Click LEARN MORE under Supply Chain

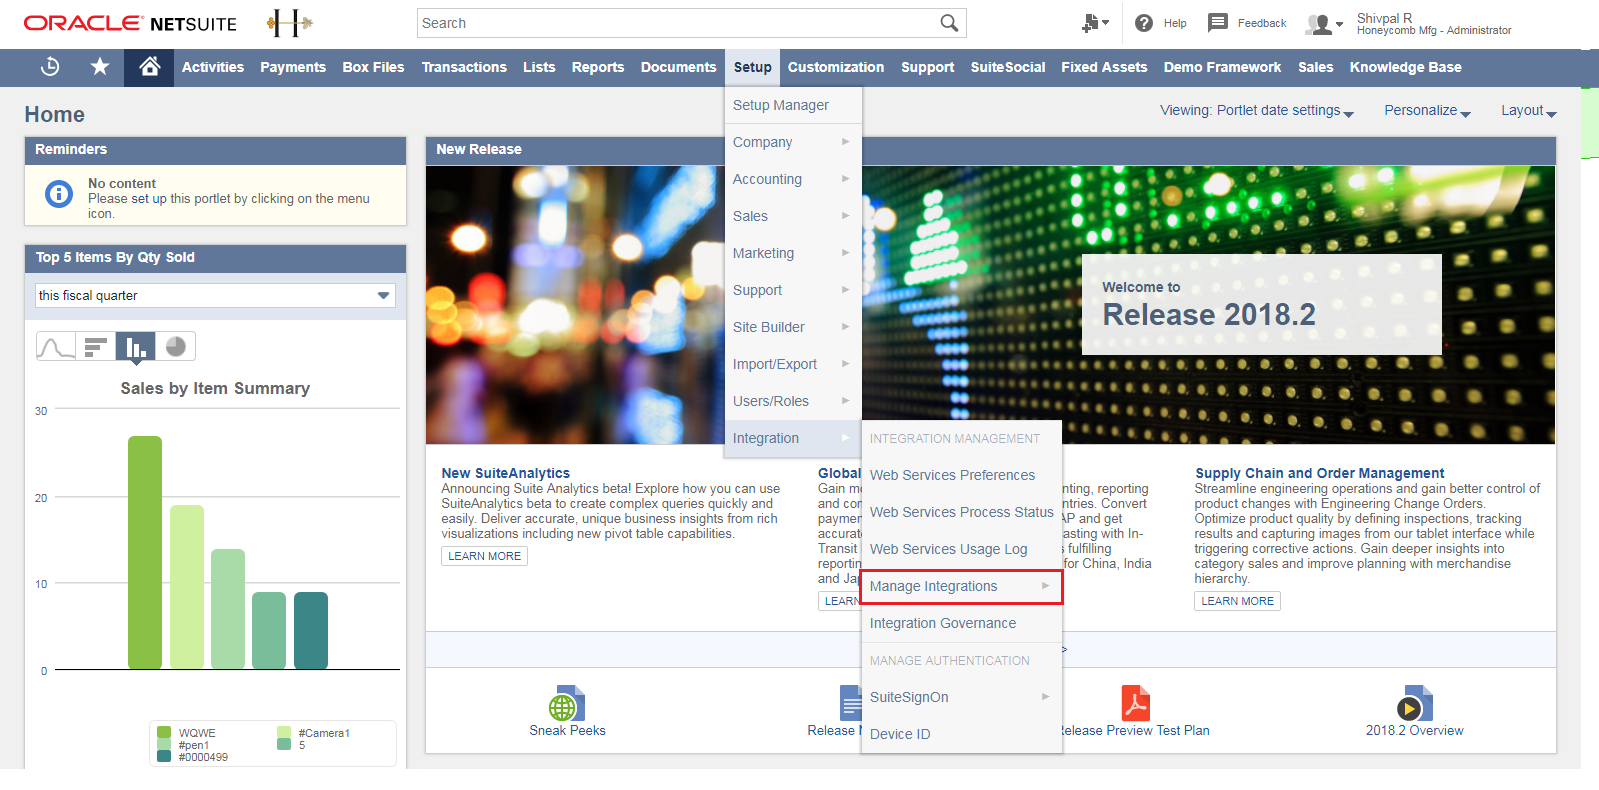pyautogui.click(x=1237, y=601)
